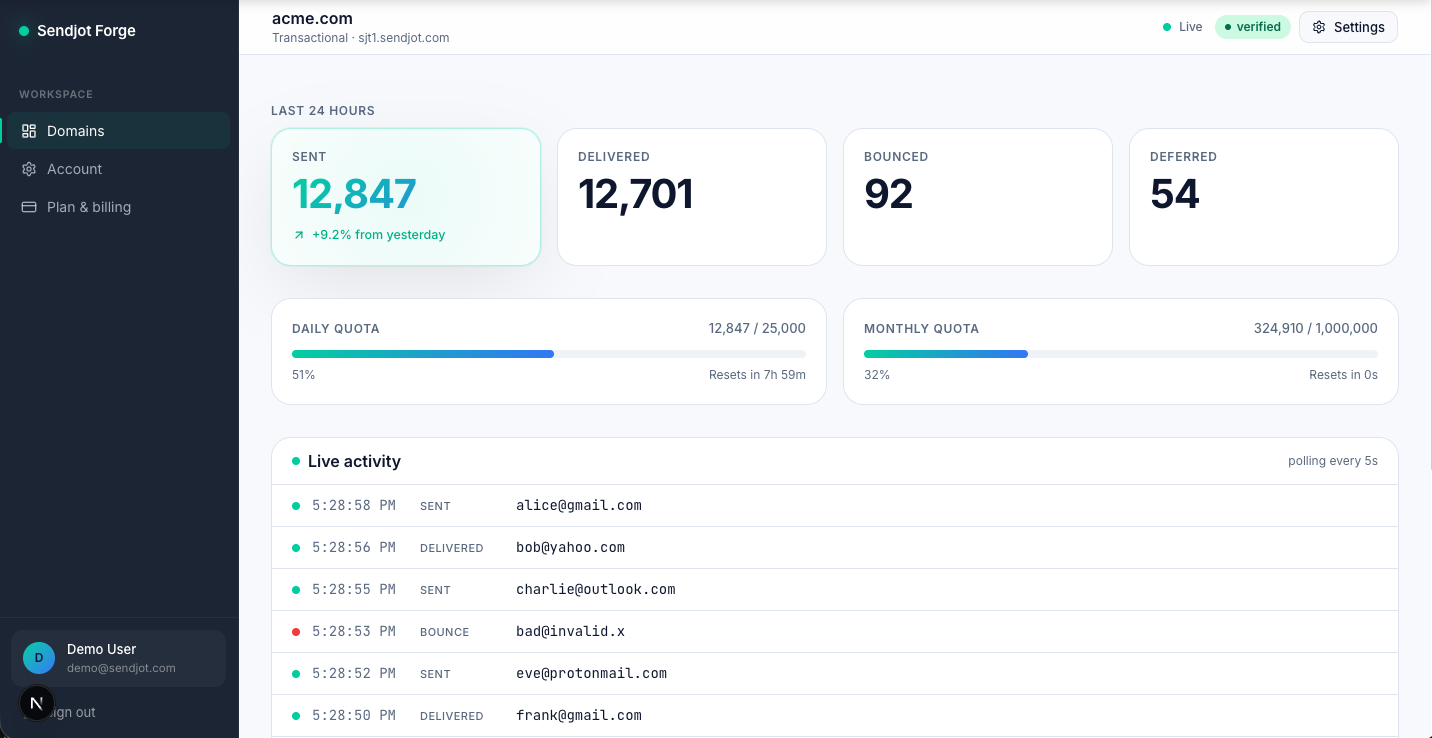Click the +9.2% from yesterday trend arrow

pos(298,235)
